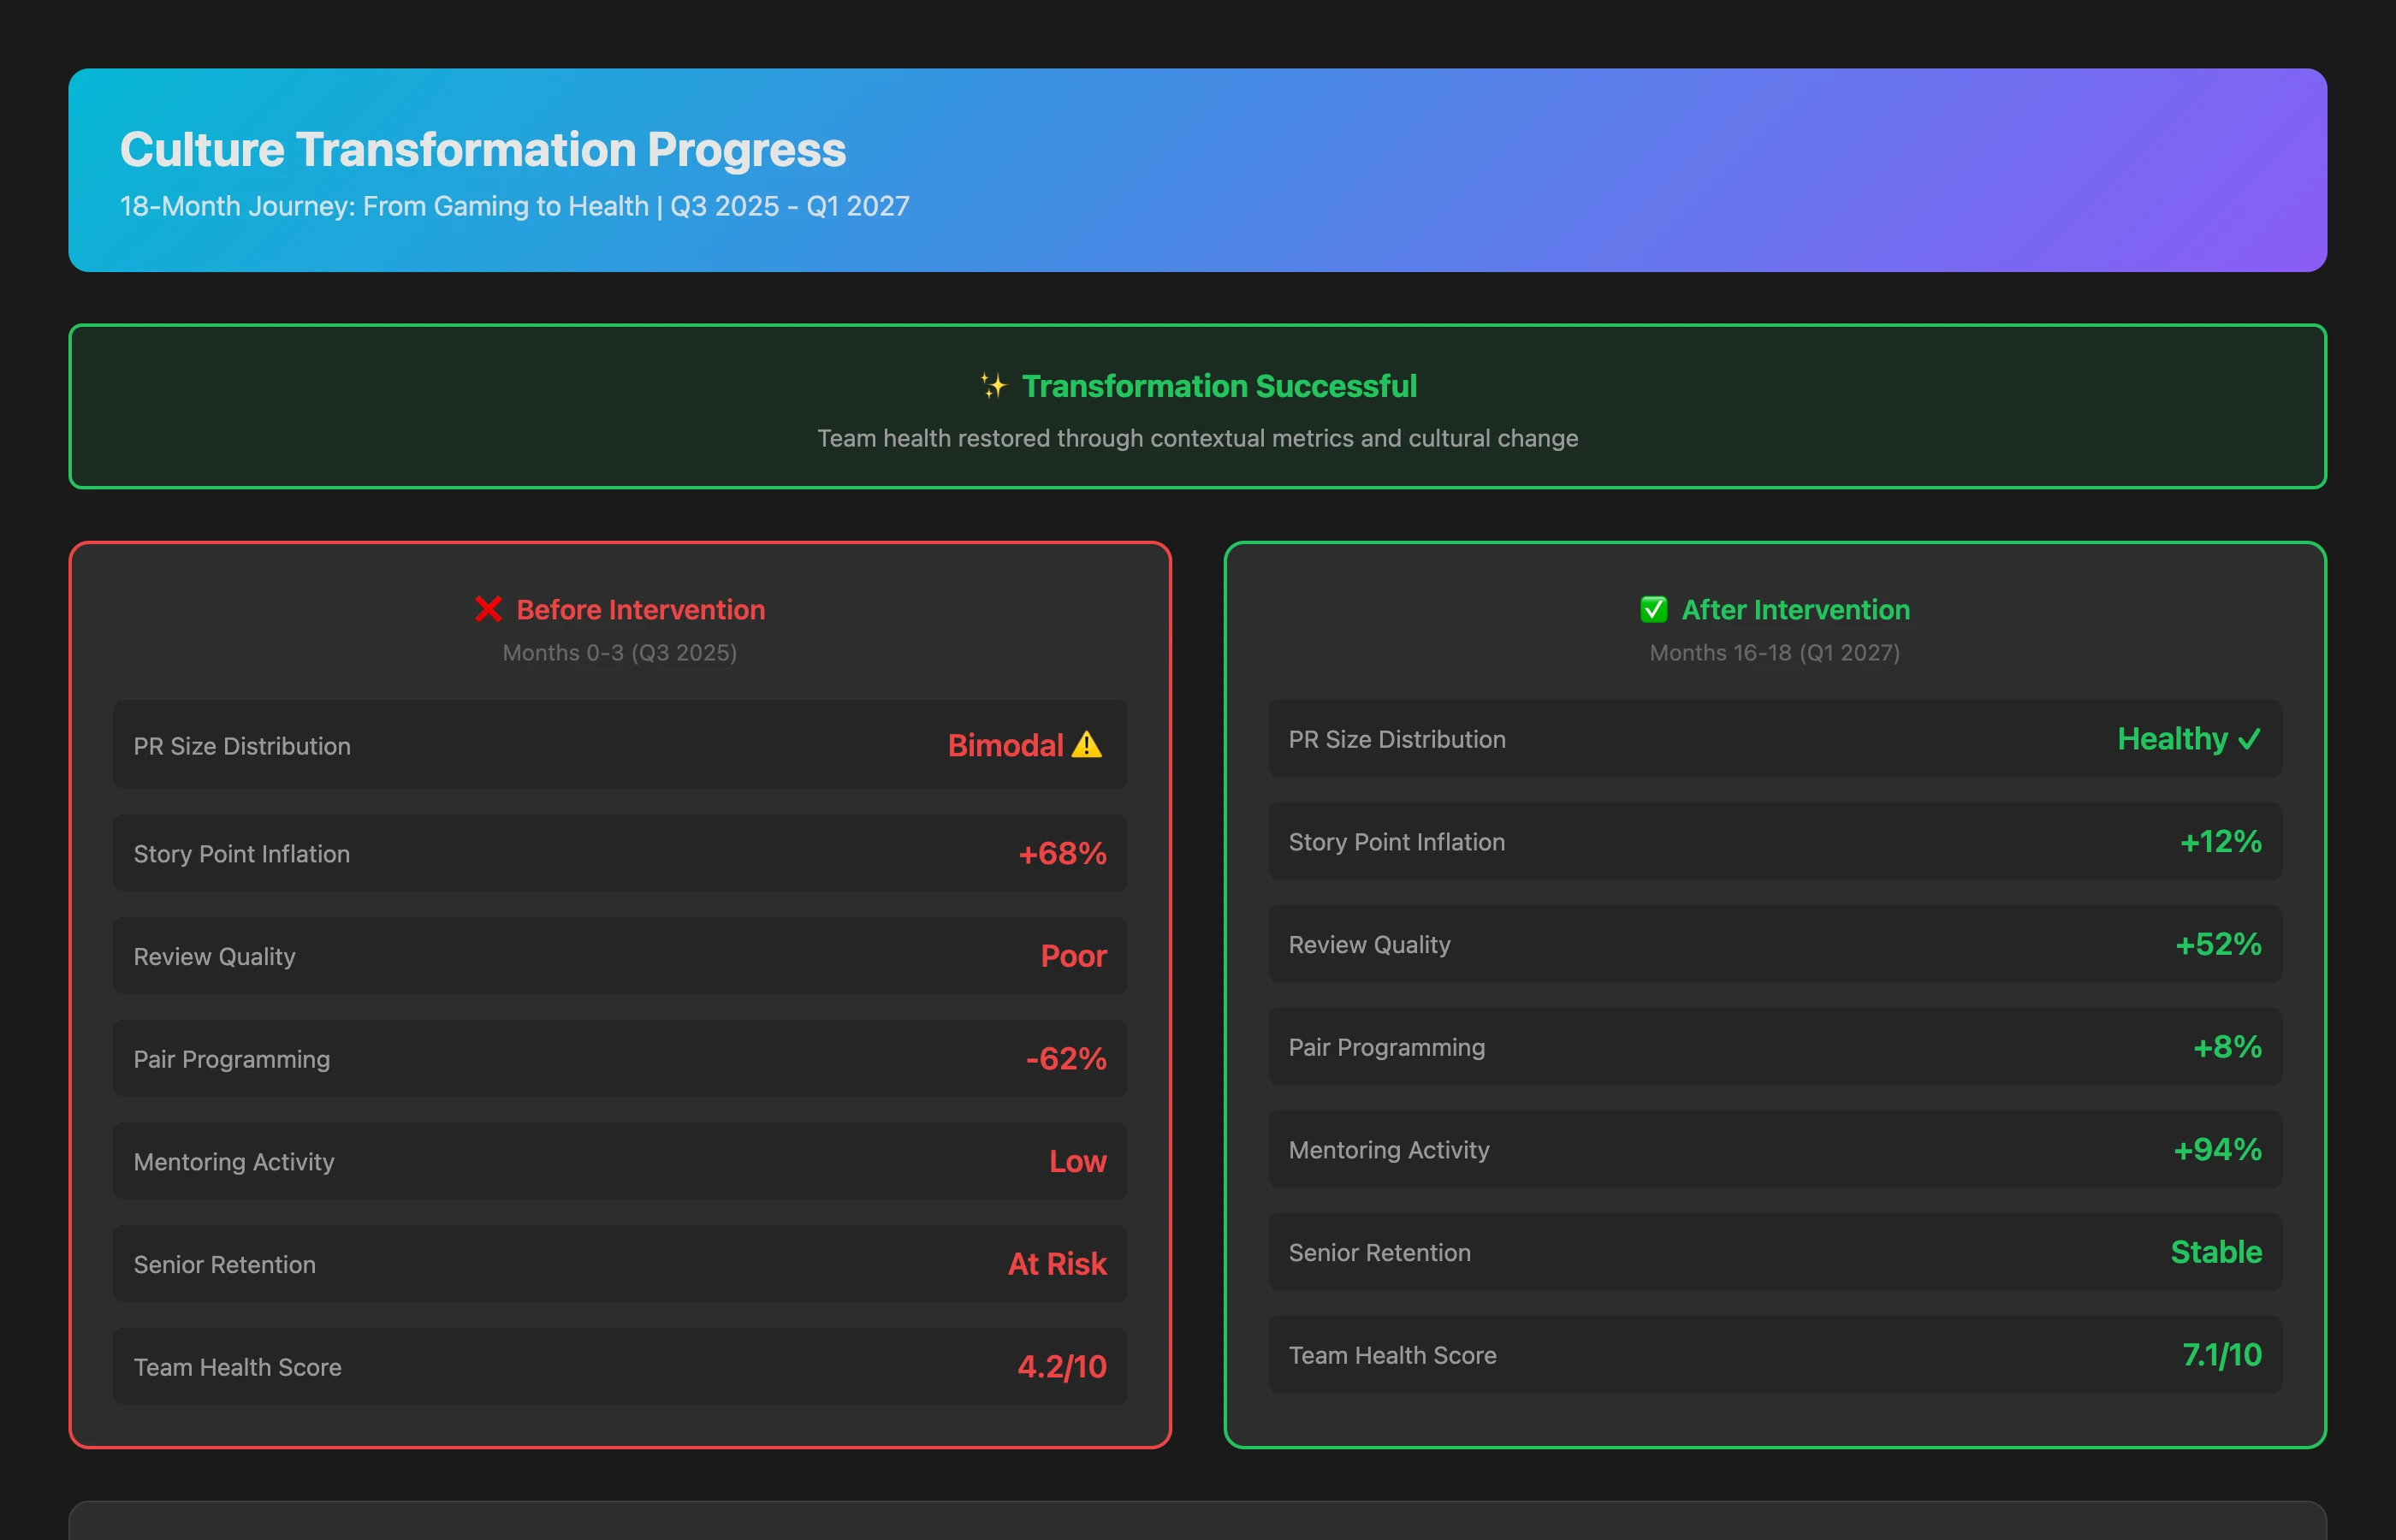Select the Culture Transformation Progress title

(483, 149)
